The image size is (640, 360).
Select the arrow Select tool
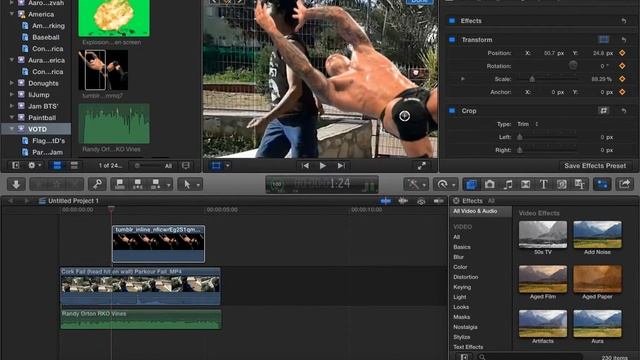pos(187,184)
